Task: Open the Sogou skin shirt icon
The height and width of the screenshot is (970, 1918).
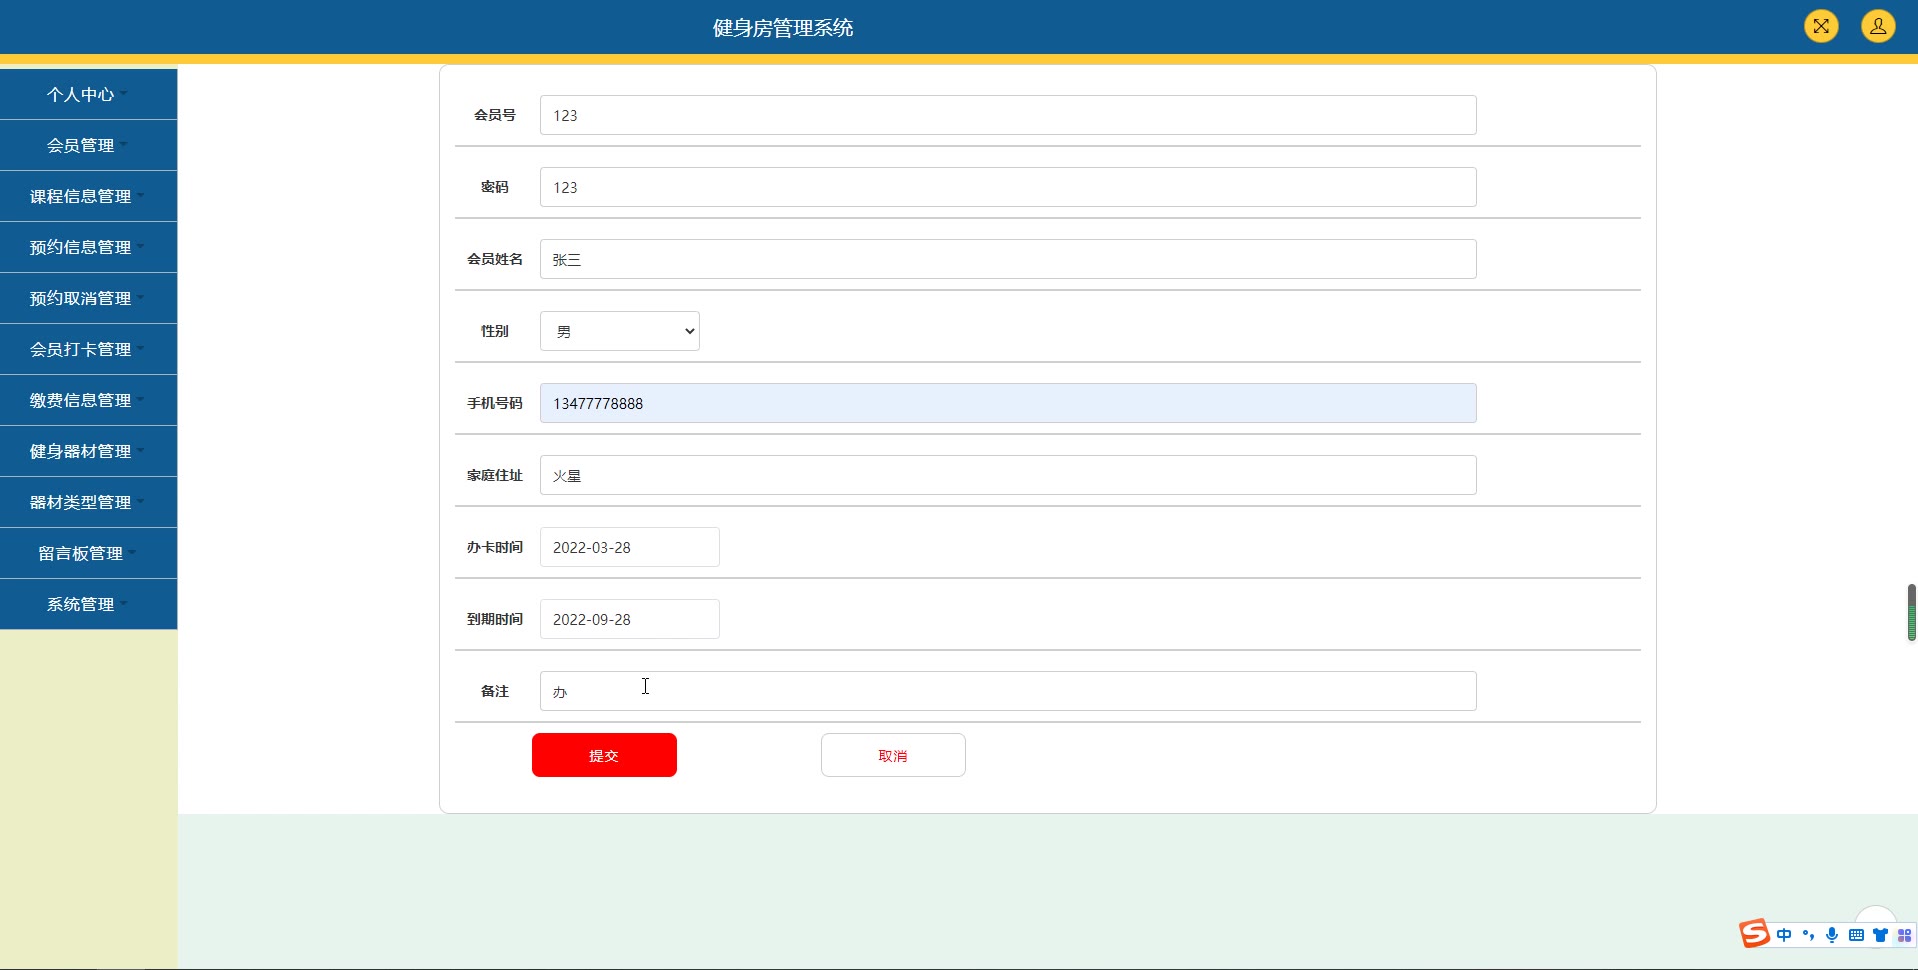Action: pos(1880,935)
